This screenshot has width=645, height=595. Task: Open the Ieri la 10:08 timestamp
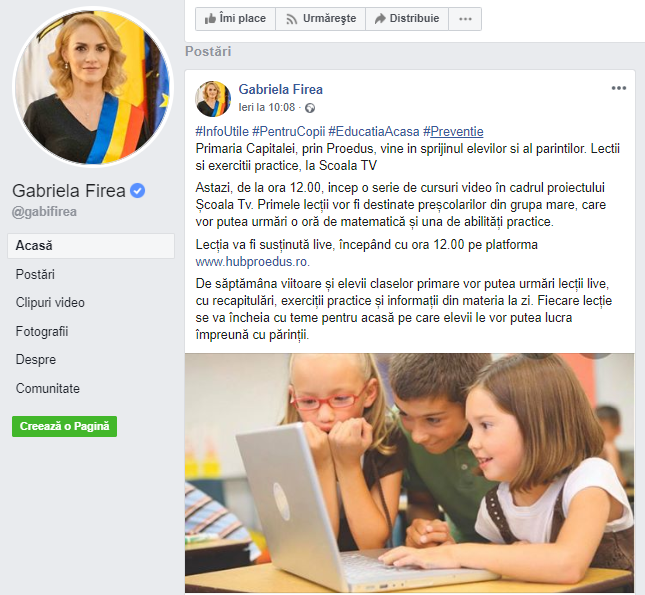coord(267,107)
